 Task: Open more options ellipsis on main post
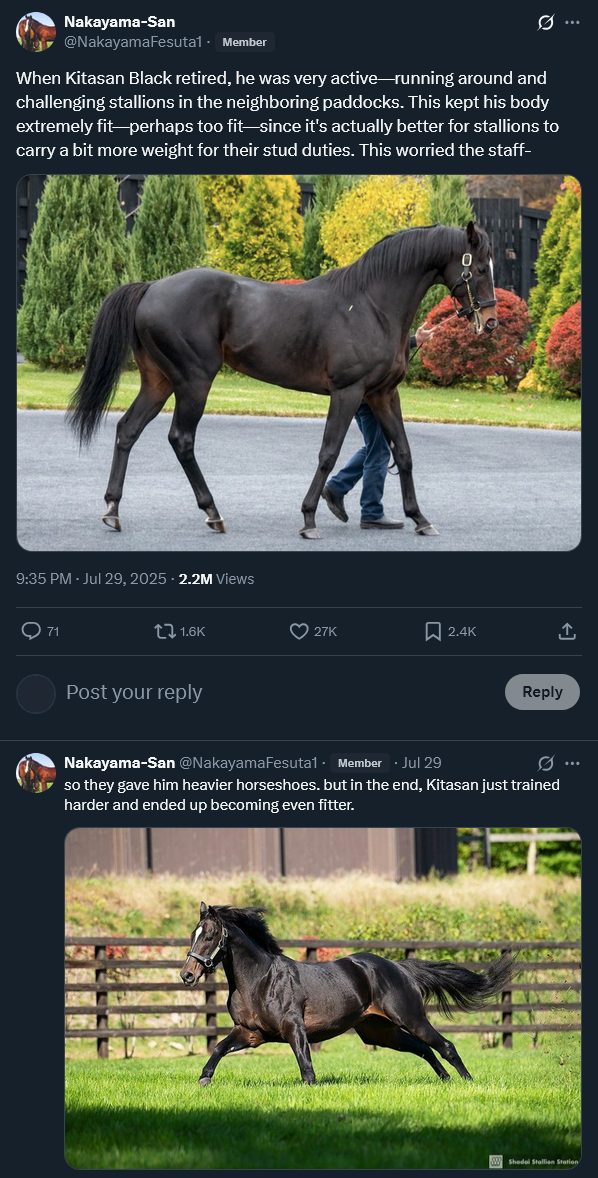[572, 23]
